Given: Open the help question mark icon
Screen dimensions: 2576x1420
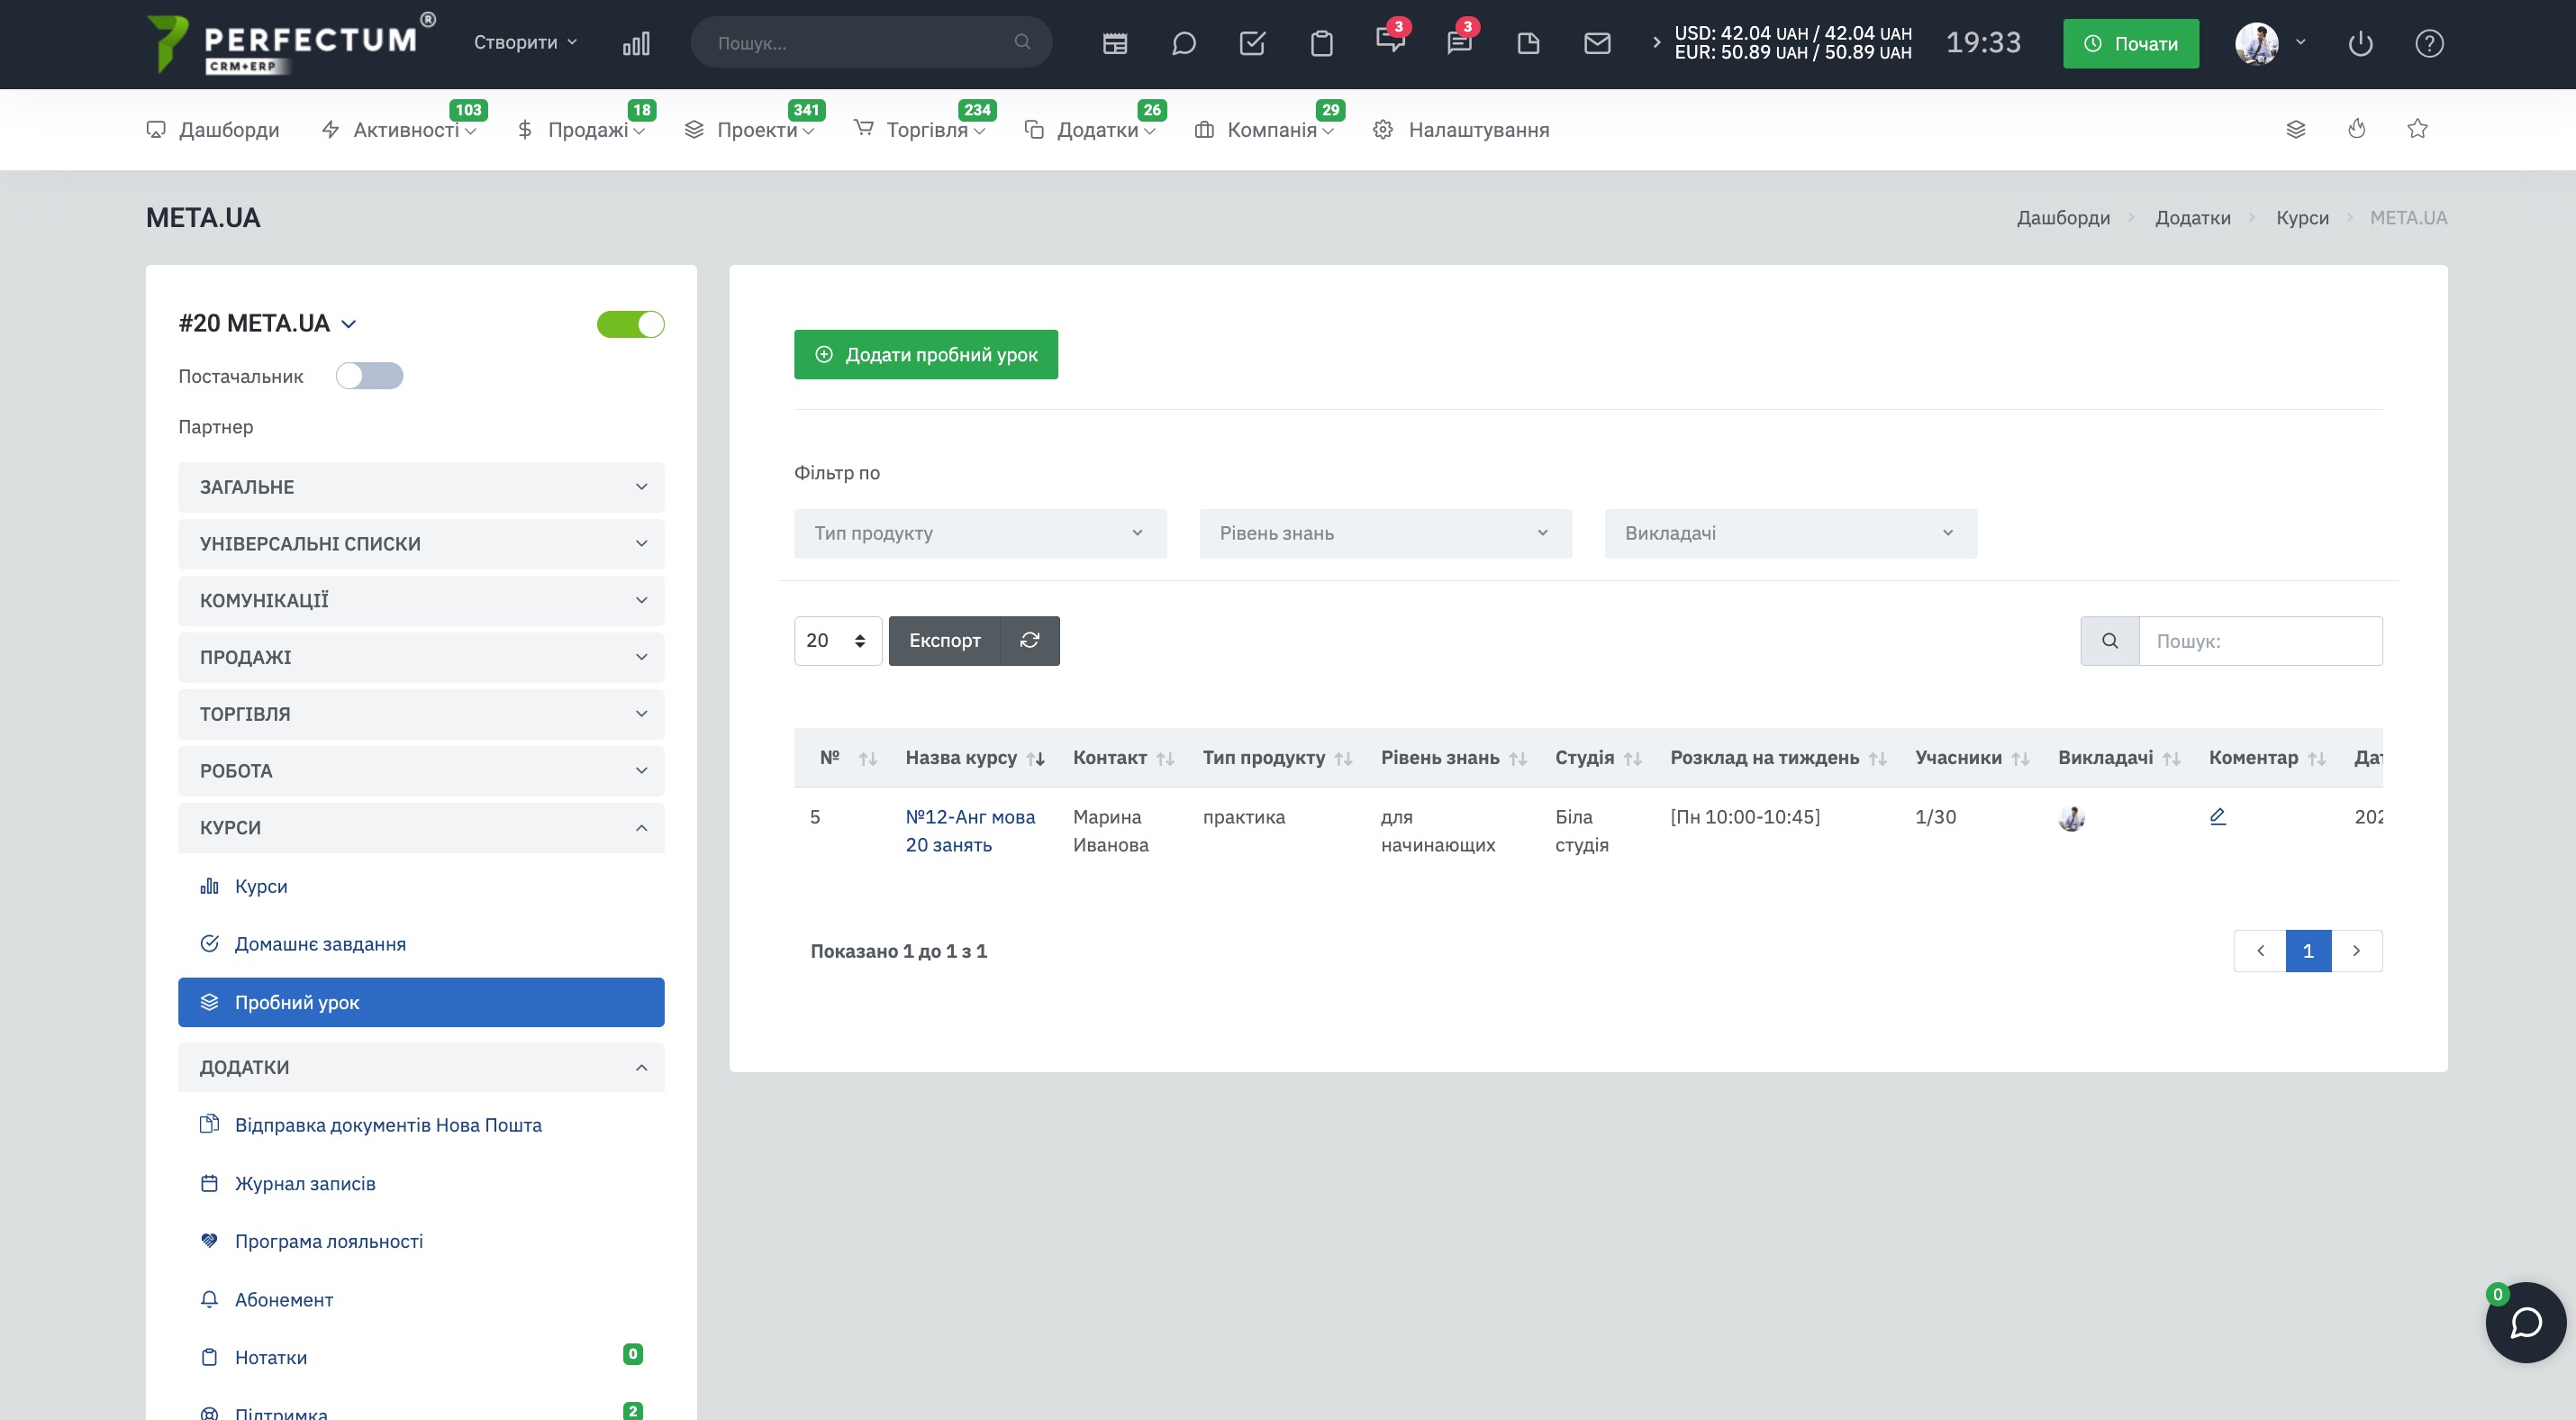Looking at the screenshot, I should click(x=2429, y=43).
